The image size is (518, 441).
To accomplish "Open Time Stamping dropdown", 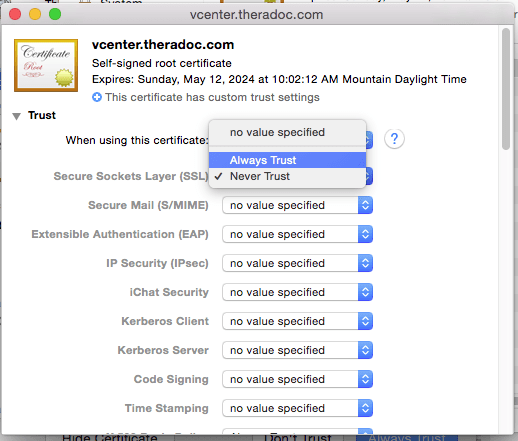I will (x=297, y=408).
